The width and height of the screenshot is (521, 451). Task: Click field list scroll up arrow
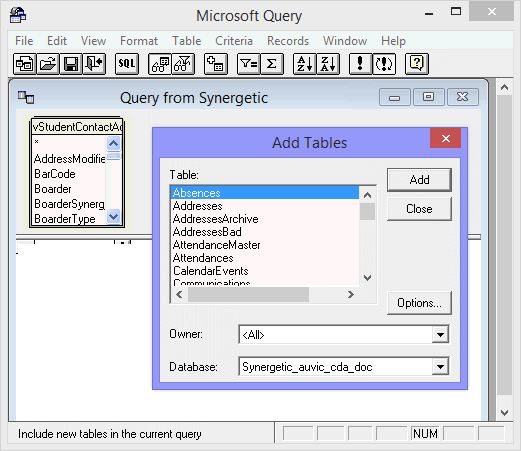click(114, 144)
